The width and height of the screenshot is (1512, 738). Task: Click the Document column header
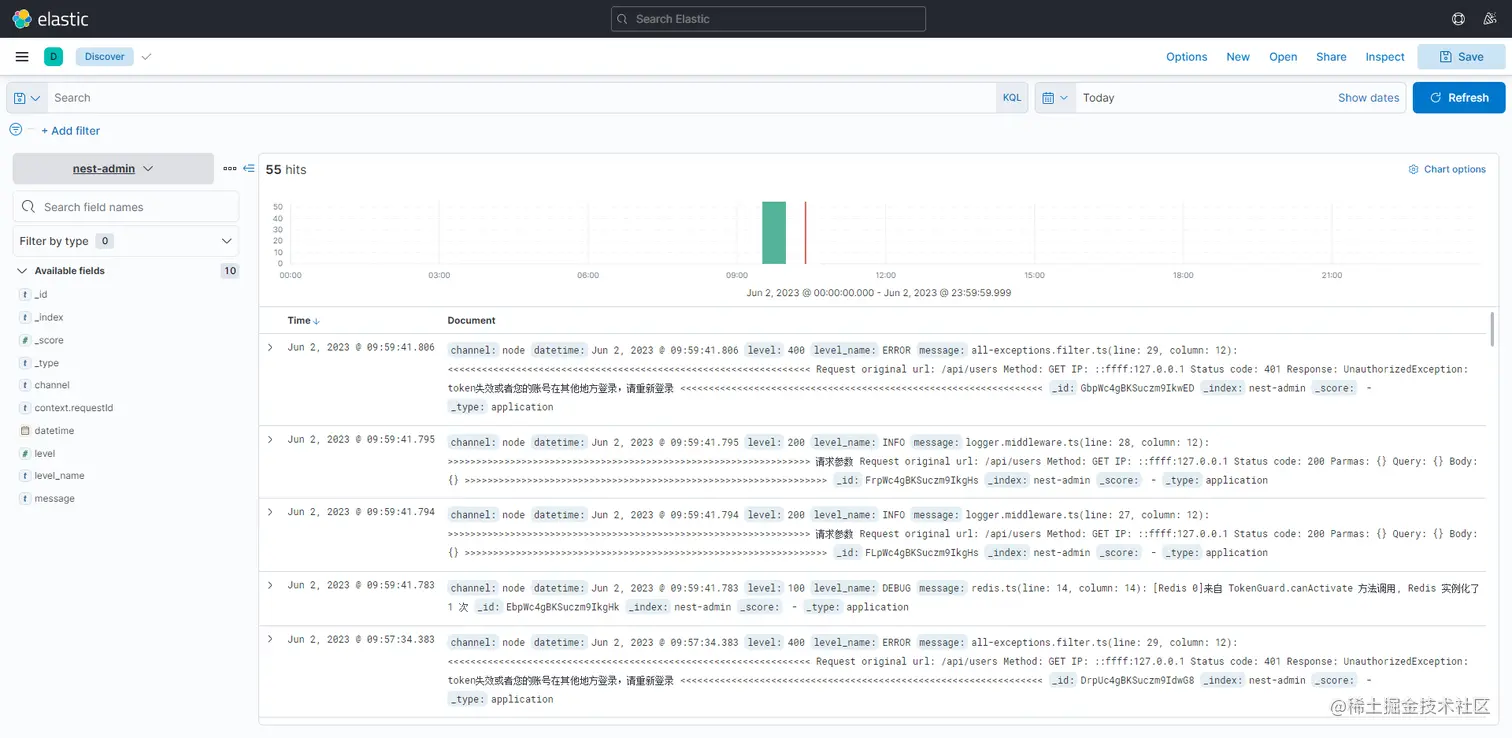click(472, 321)
